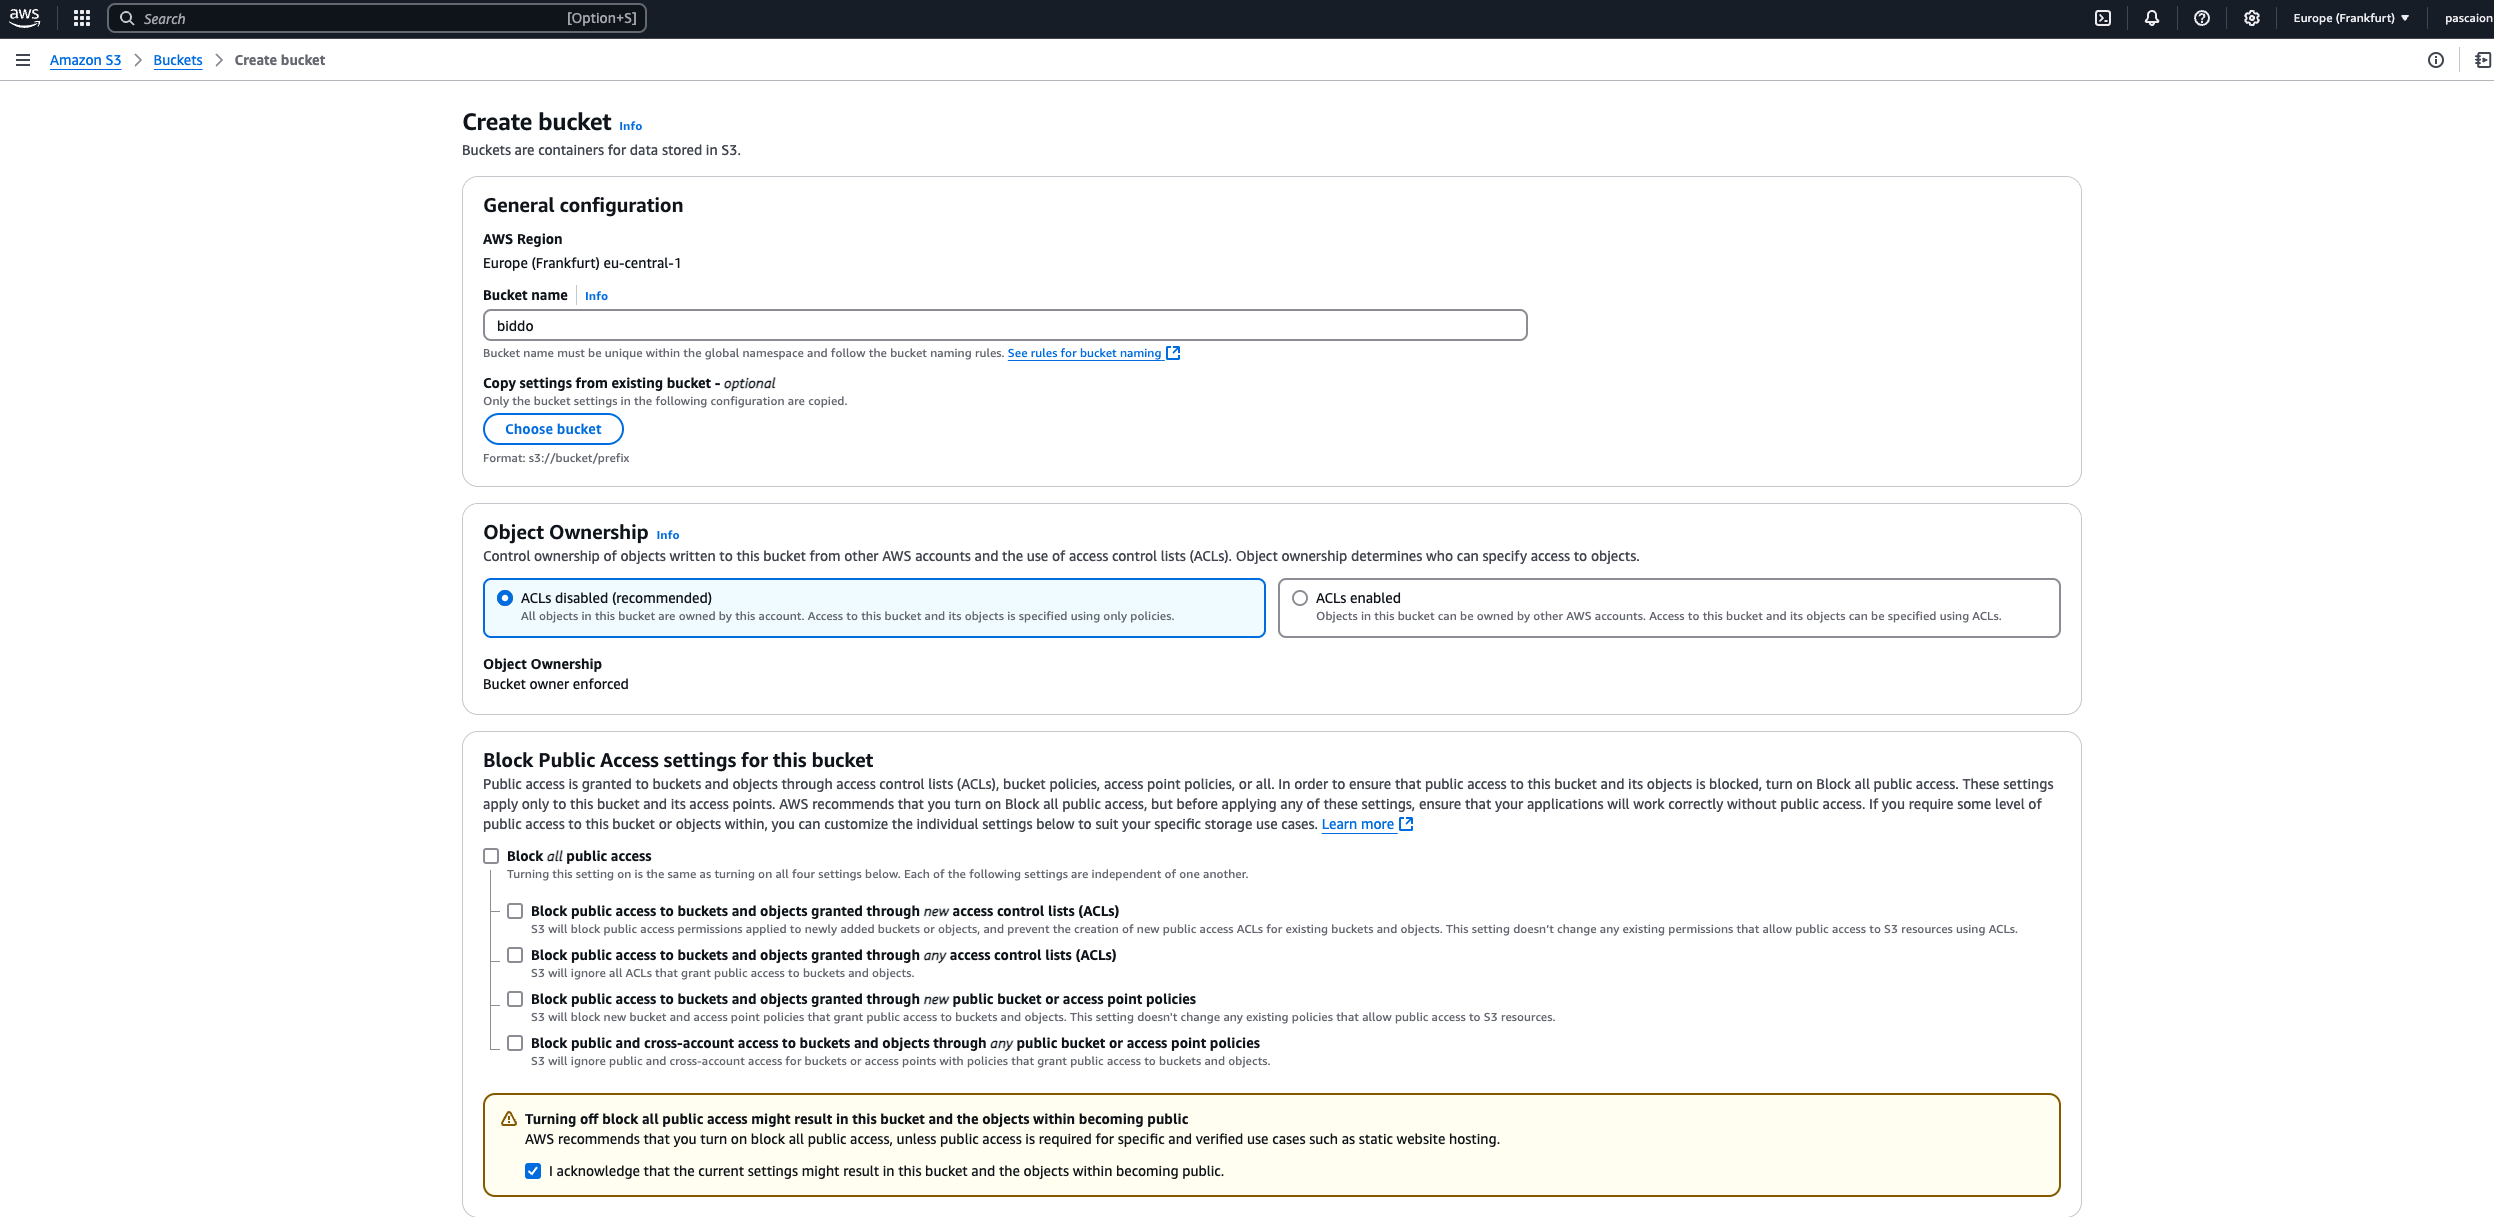Click 'Copy settings from existing bucket - optional' label

629,383
